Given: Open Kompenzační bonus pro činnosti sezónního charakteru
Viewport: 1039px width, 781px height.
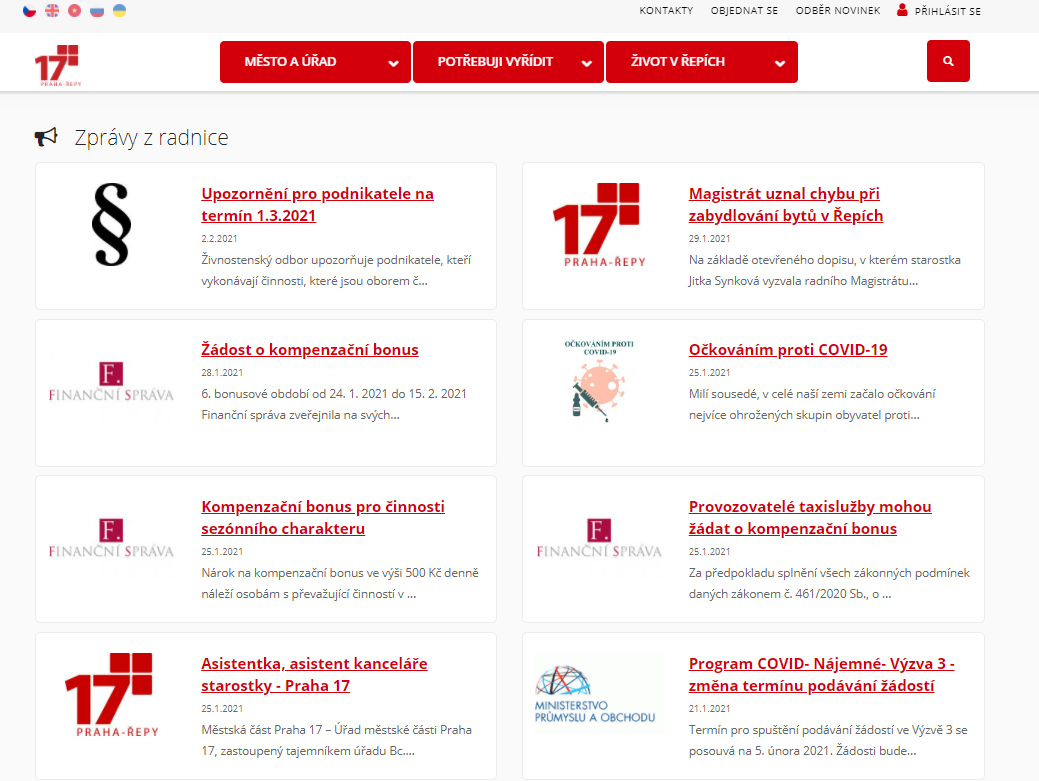Looking at the screenshot, I should [323, 517].
